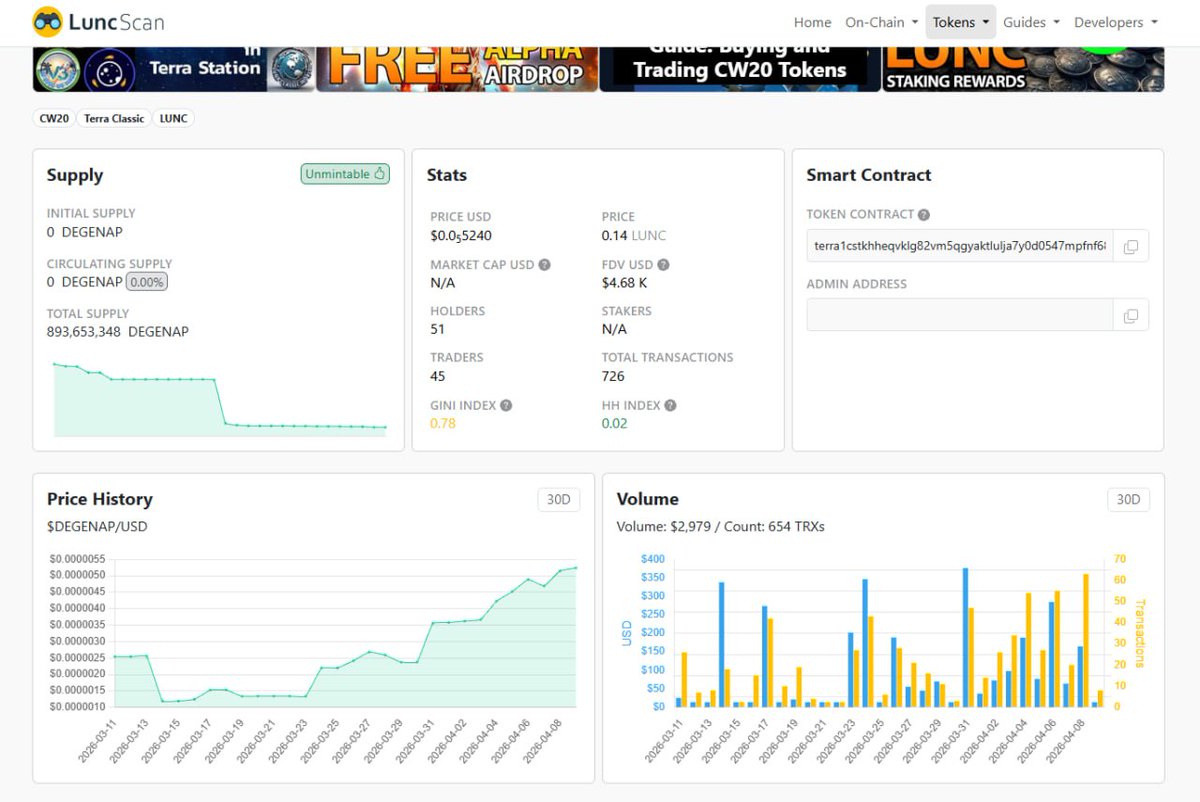Click the Supply history mini chart

pos(219,398)
